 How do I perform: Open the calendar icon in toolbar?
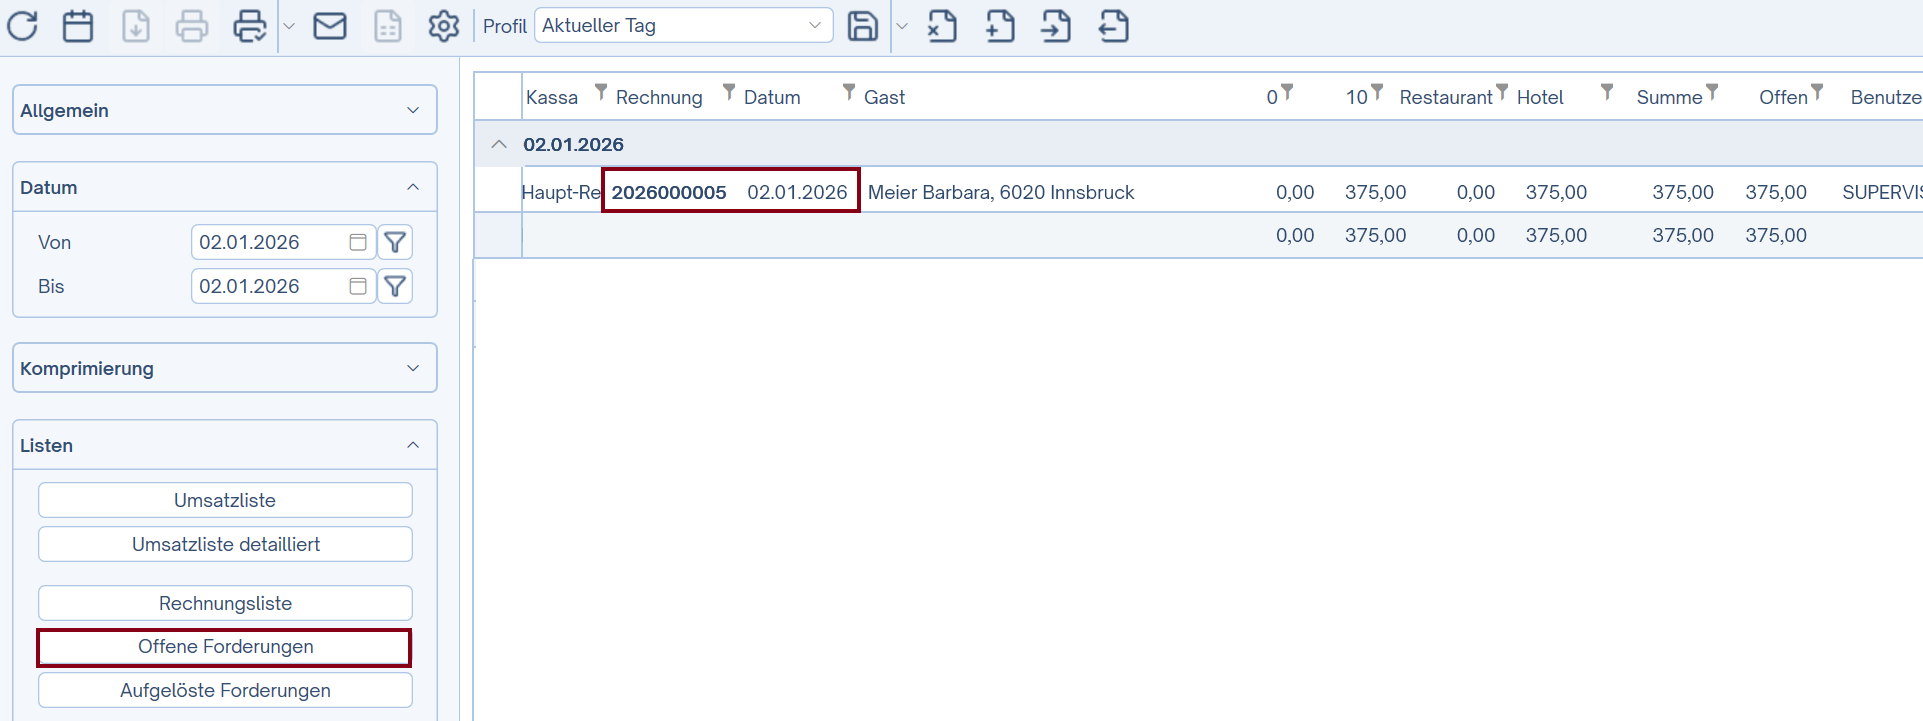[x=78, y=26]
